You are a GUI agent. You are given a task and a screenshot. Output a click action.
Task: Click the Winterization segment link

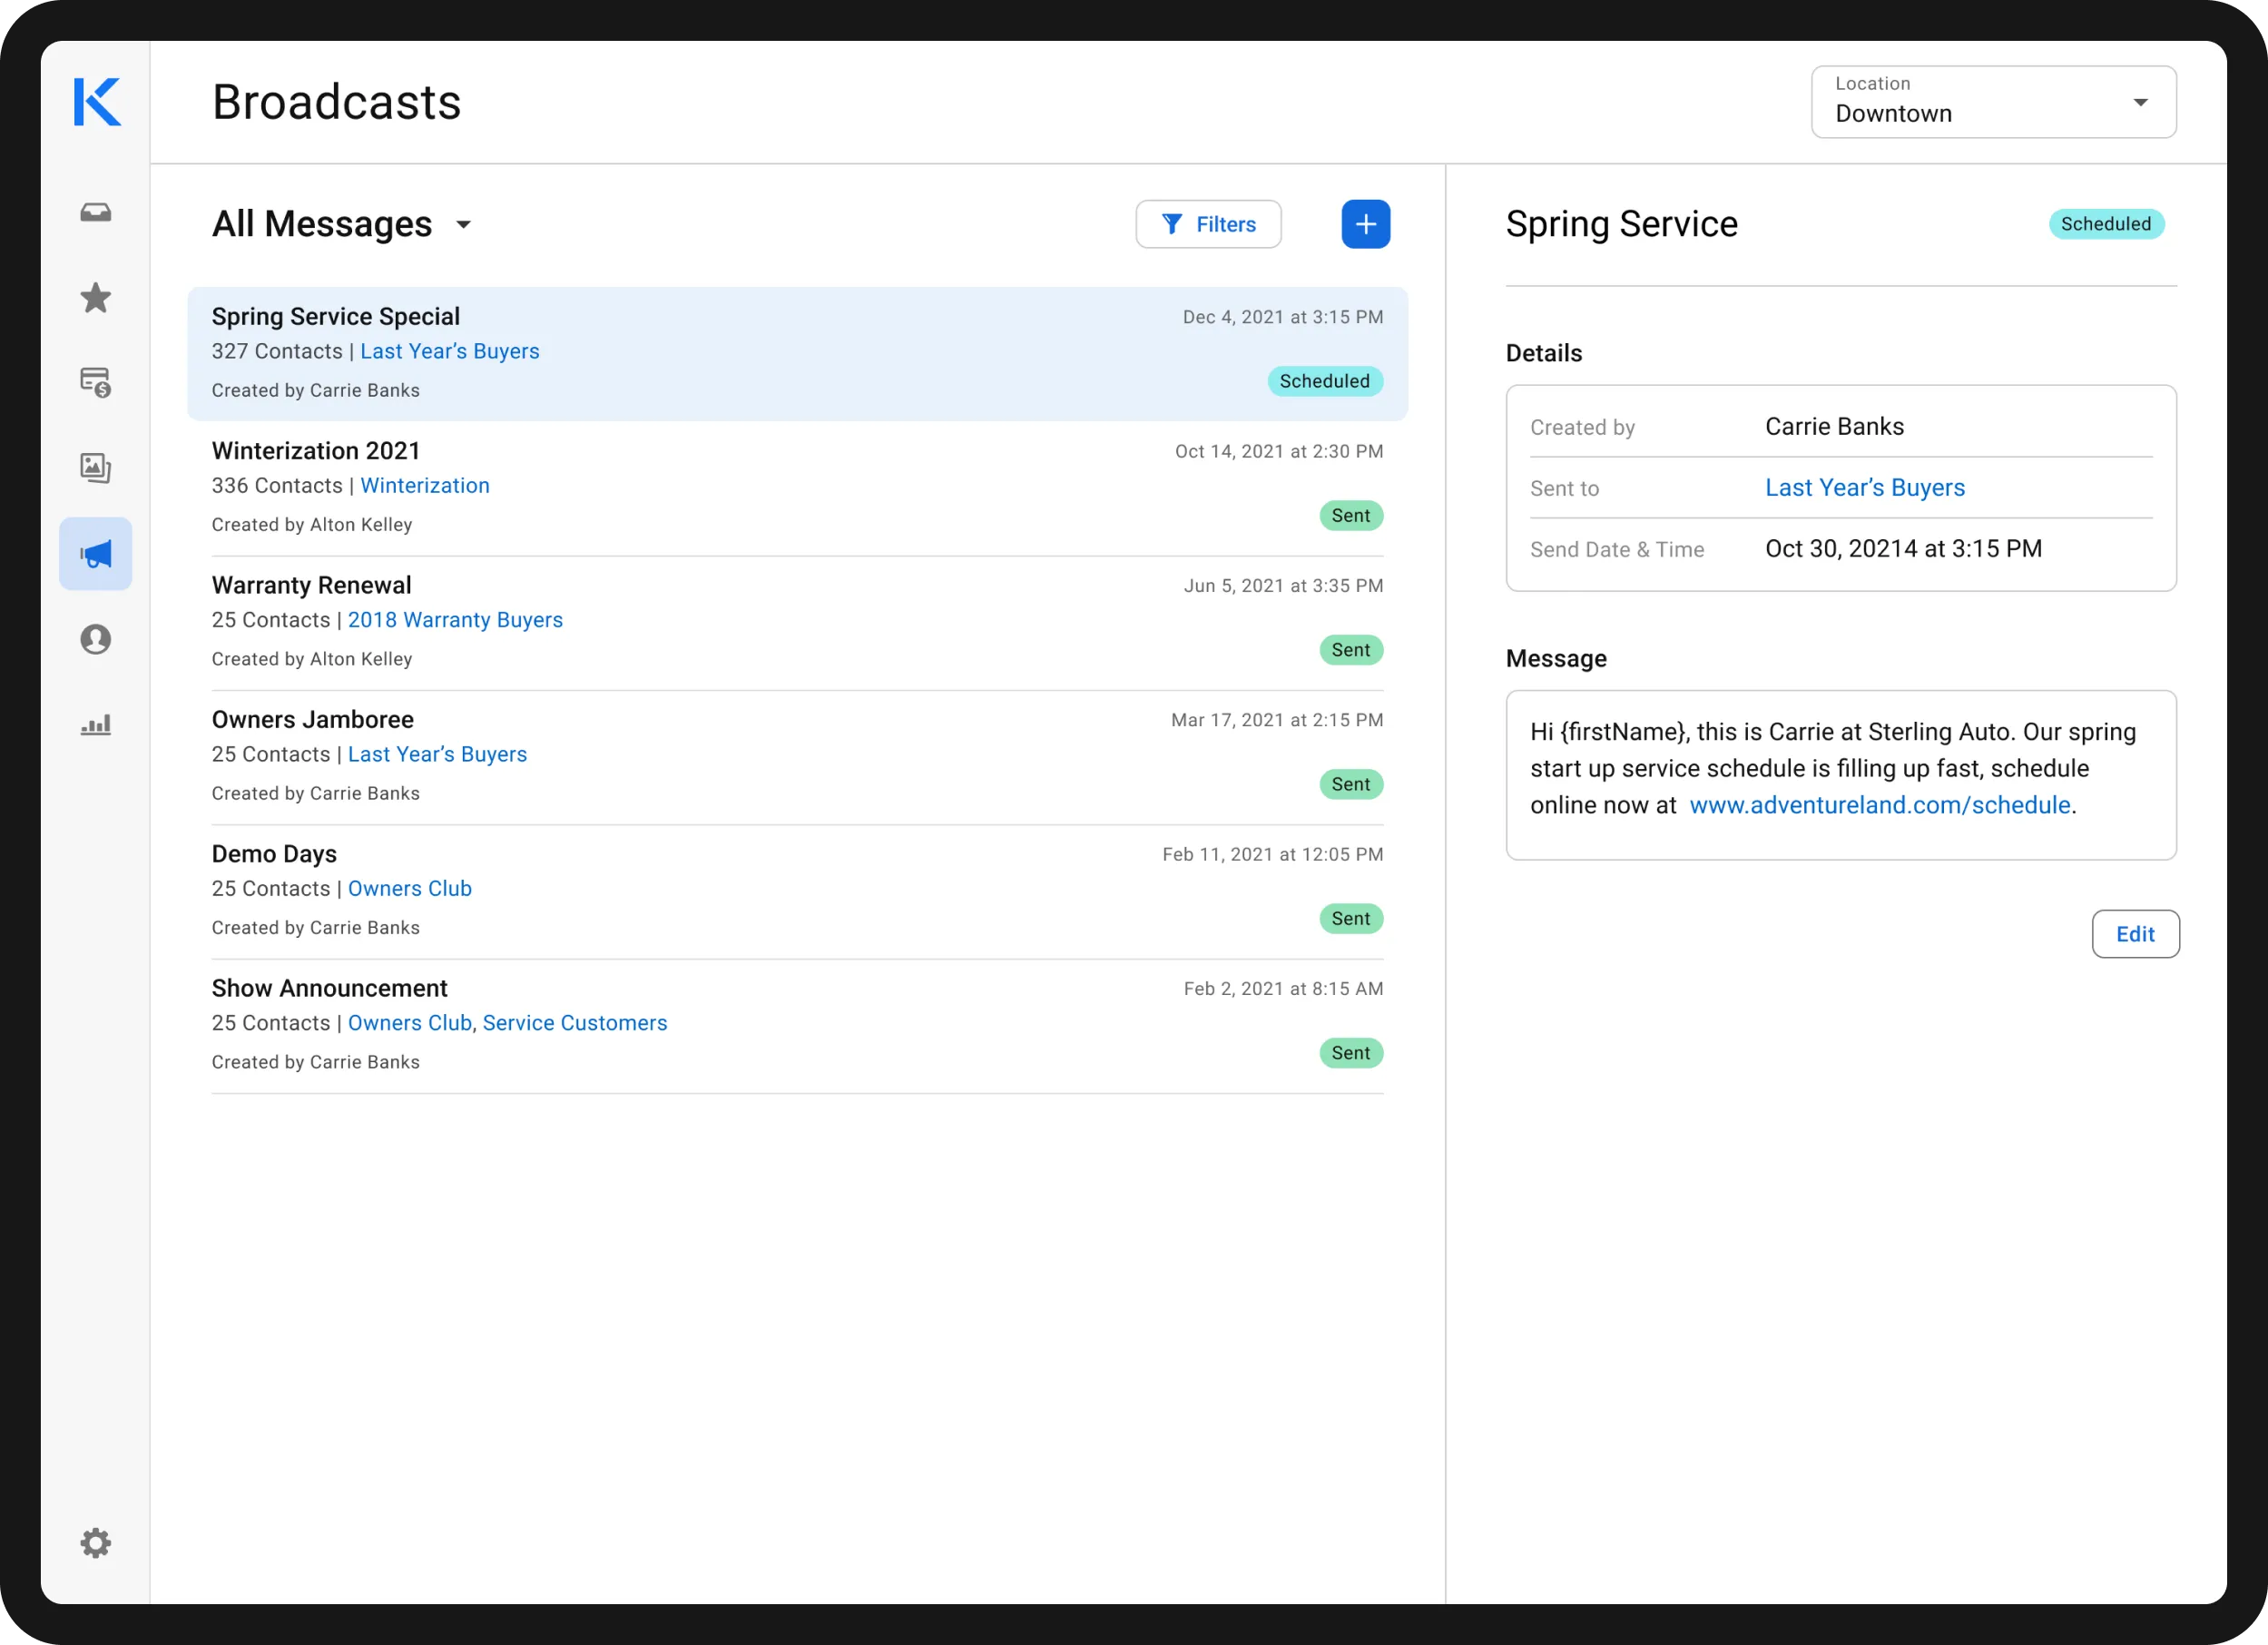point(425,485)
